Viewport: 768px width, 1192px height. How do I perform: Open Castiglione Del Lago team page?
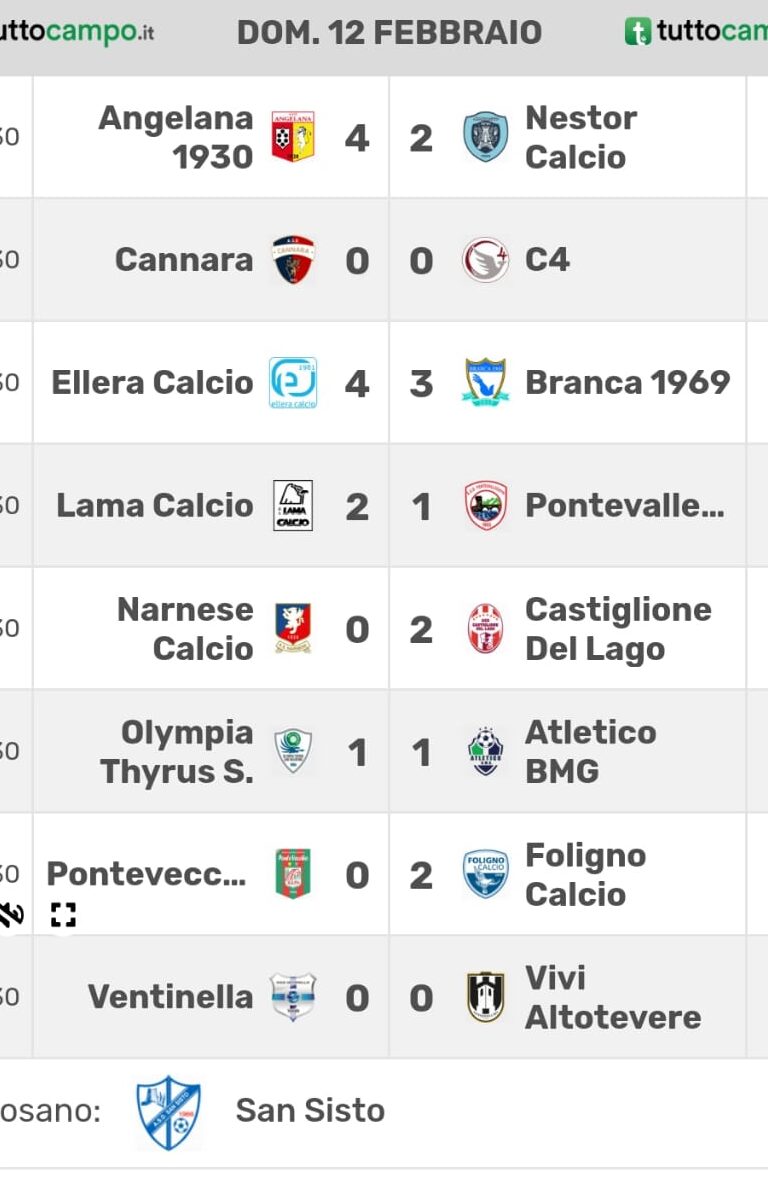point(618,629)
